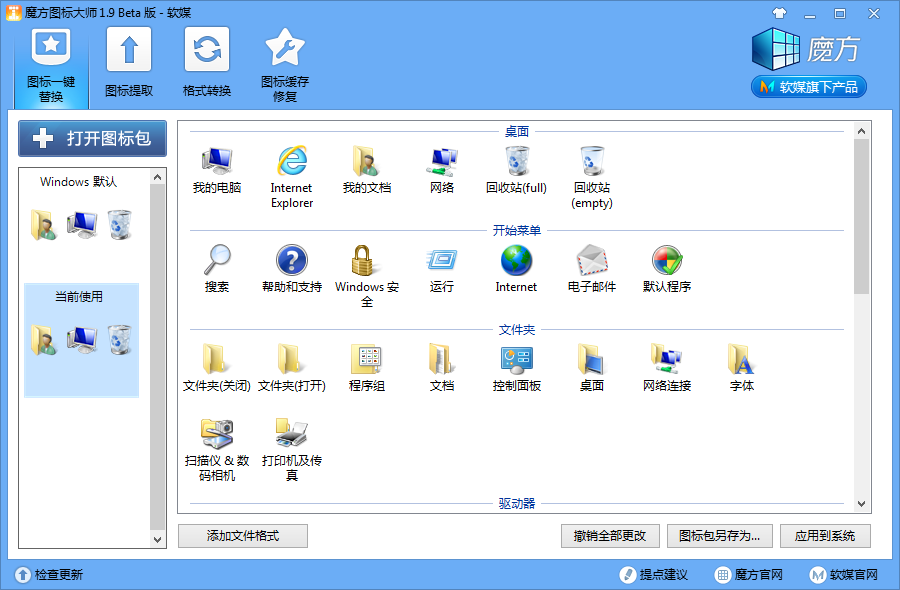Select the Windows 安全 padlock icon
900x590 pixels.
point(367,276)
